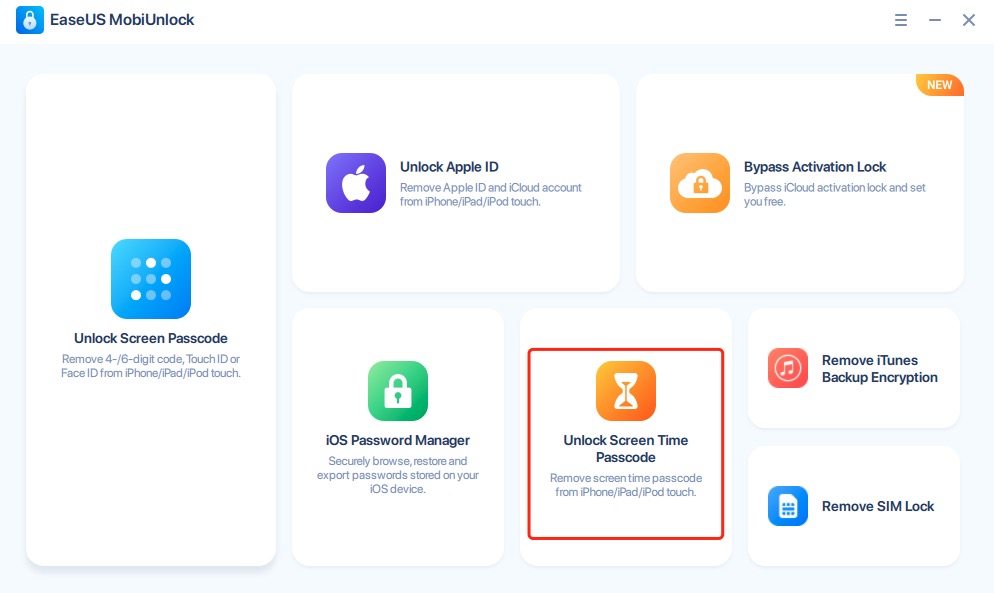Viewport: 994px width, 593px height.
Task: Click 'Remove 4-/6-digit code, Touch ID' description
Action: coord(151,366)
